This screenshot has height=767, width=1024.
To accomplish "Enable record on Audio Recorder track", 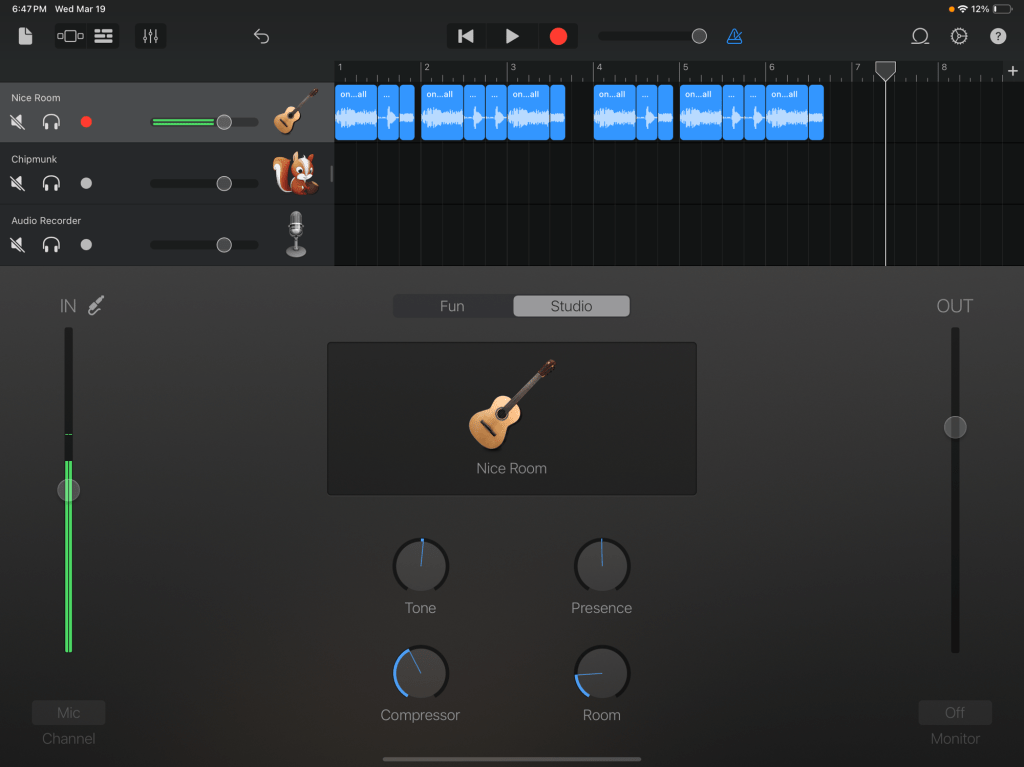I will pos(86,245).
